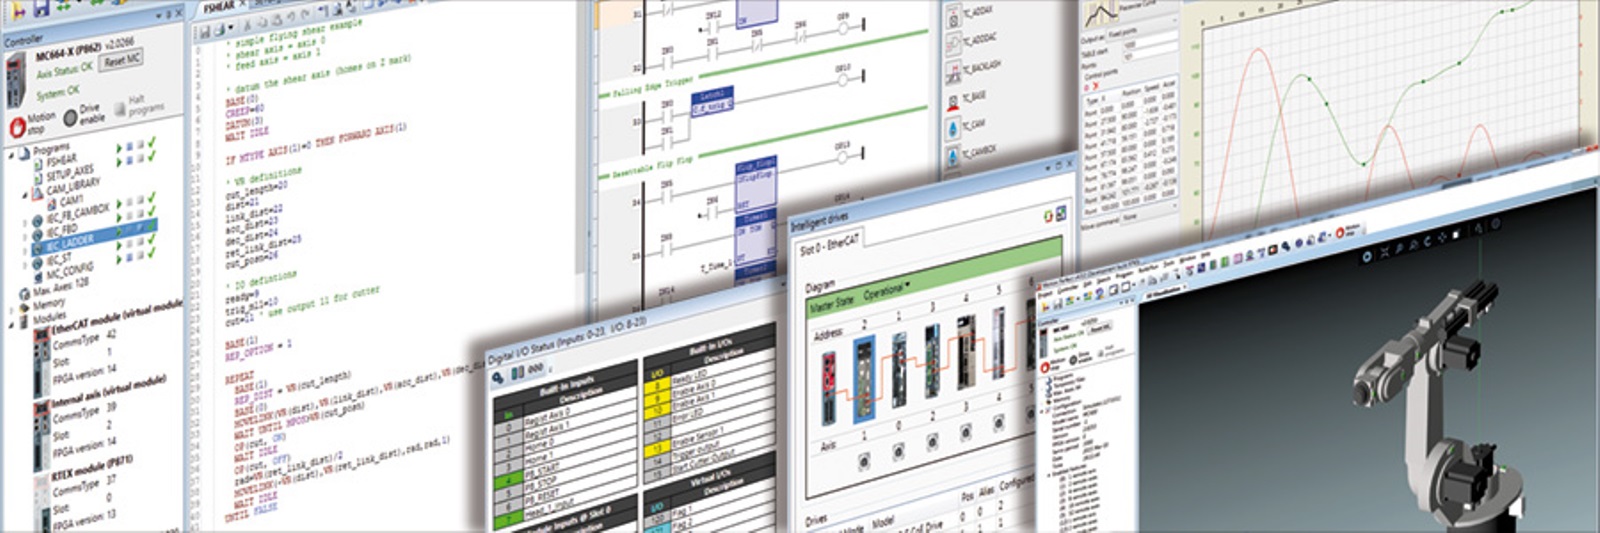Click gears icon in Digital I/O Status toolbar
1600x533 pixels.
(497, 378)
